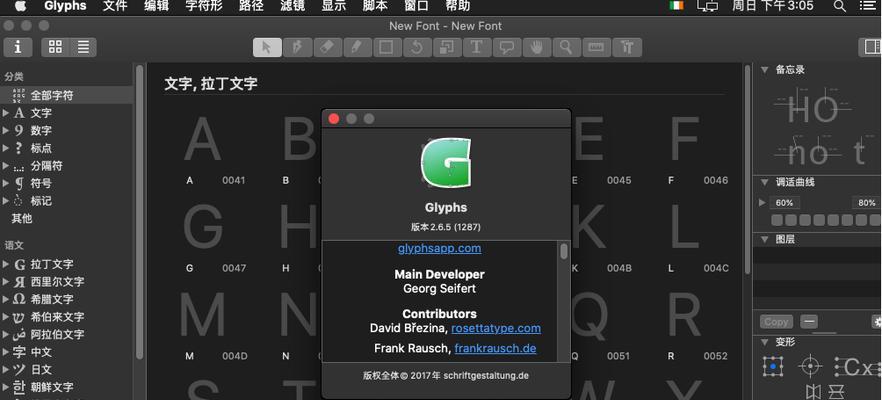The width and height of the screenshot is (882, 400).
Task: Click the Copy button in layers panel
Action: point(776,322)
